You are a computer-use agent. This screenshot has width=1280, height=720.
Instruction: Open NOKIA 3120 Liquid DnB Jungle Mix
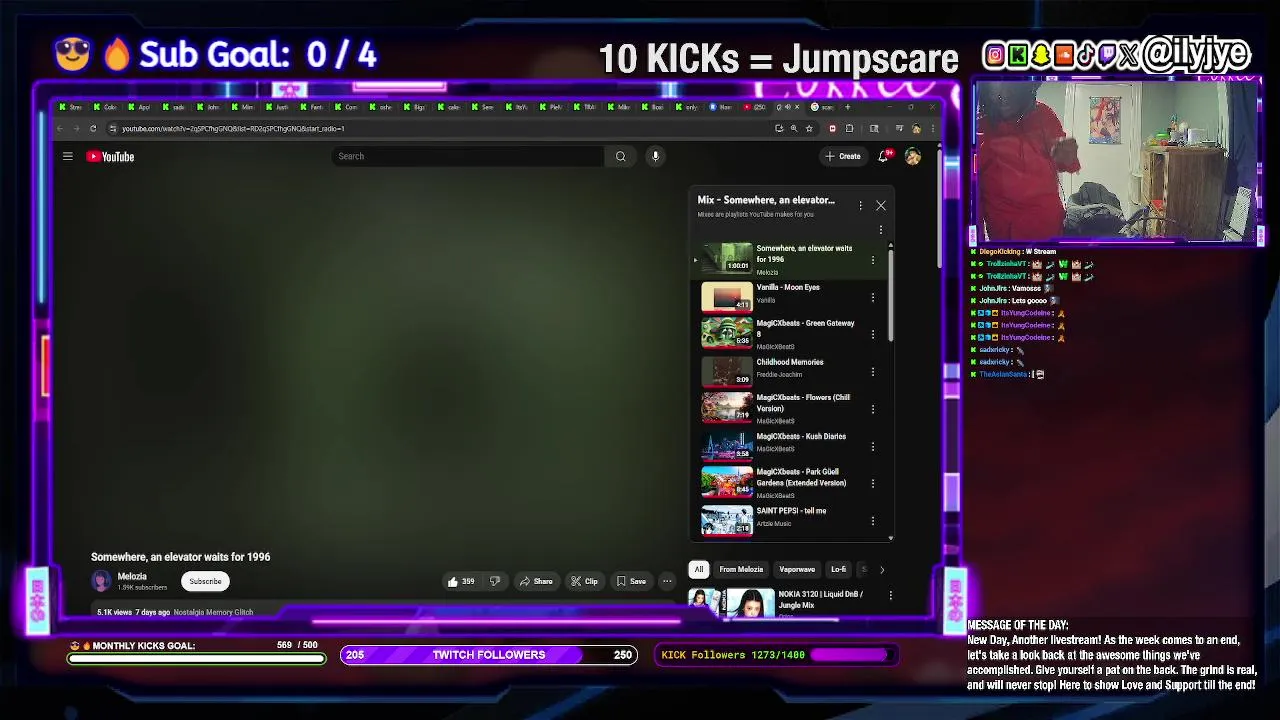[x=820, y=599]
